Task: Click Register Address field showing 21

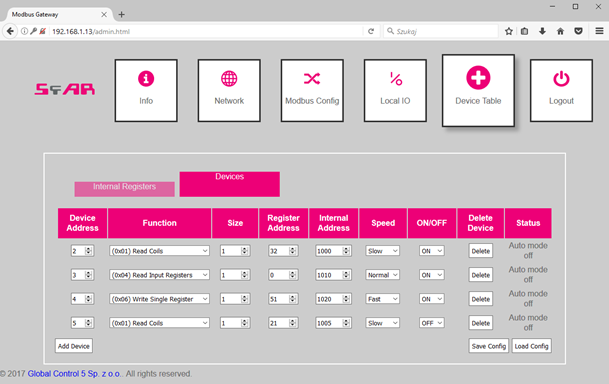Action: click(x=283, y=323)
